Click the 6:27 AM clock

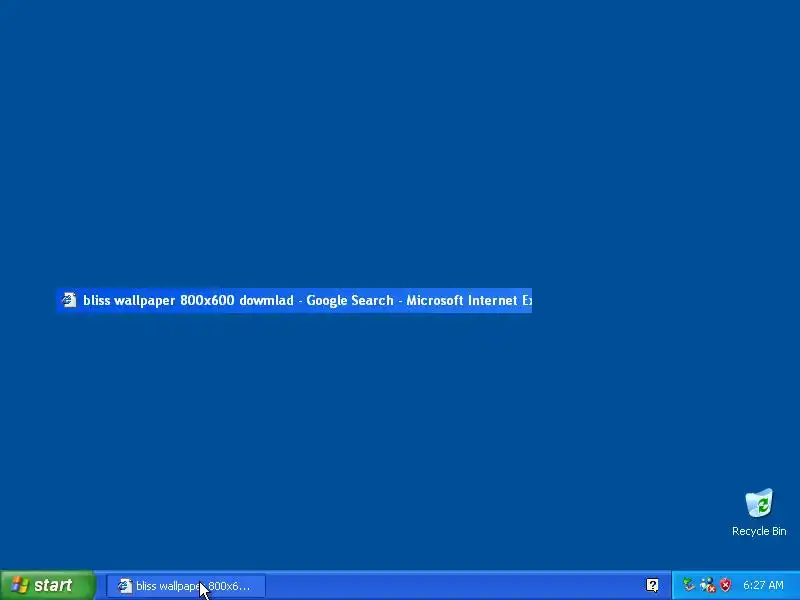point(763,585)
